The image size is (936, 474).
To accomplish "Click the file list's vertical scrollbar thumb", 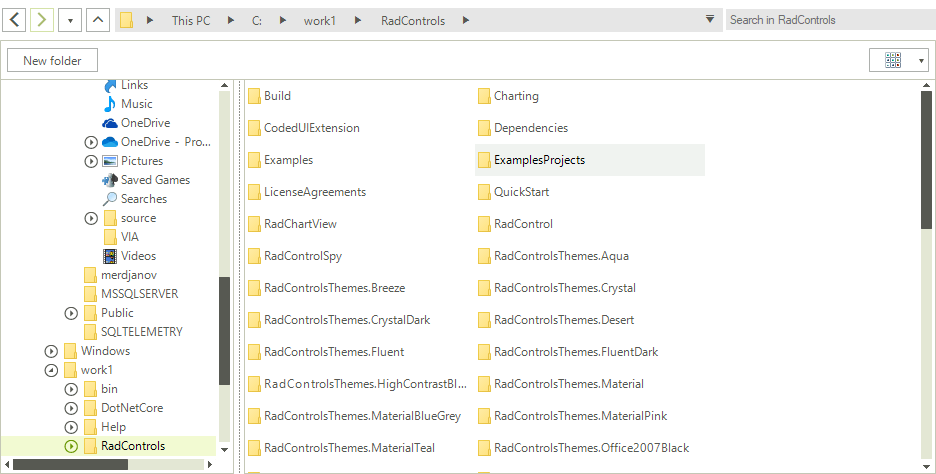I will [926, 160].
